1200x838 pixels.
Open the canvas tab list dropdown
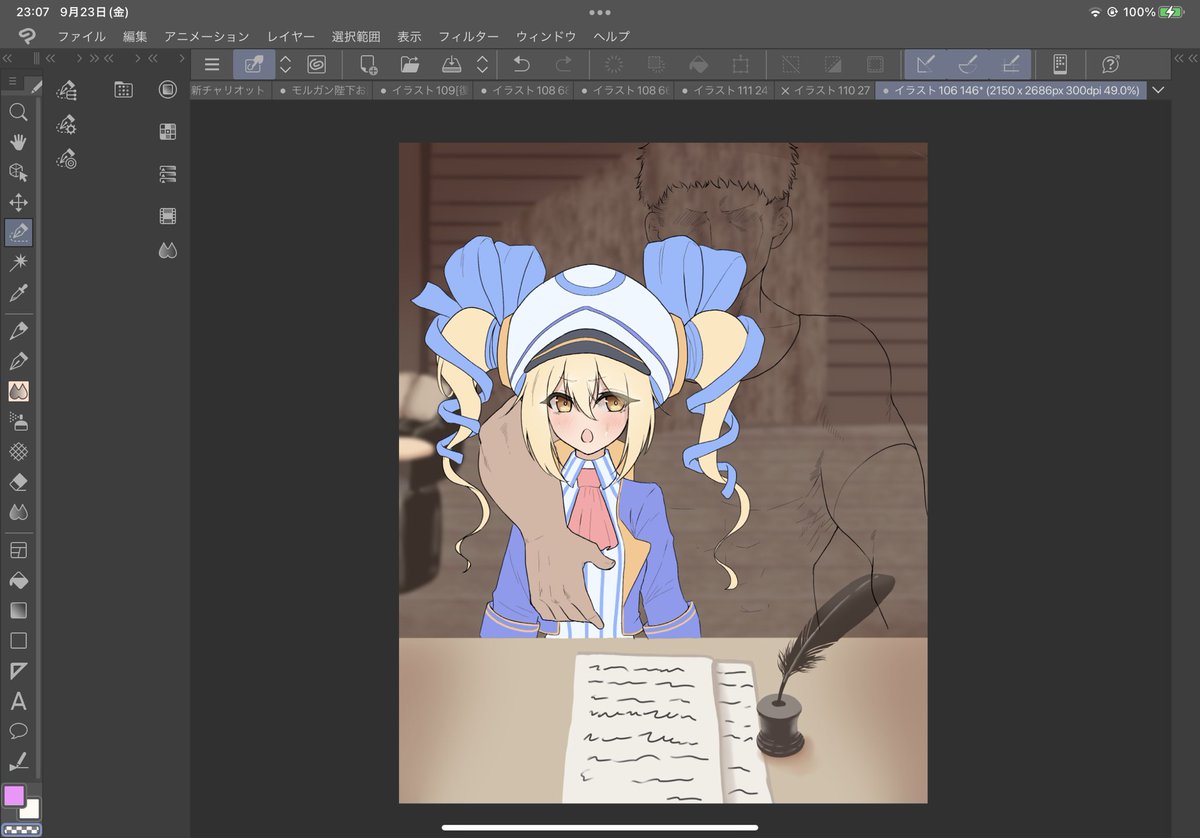[x=1157, y=89]
